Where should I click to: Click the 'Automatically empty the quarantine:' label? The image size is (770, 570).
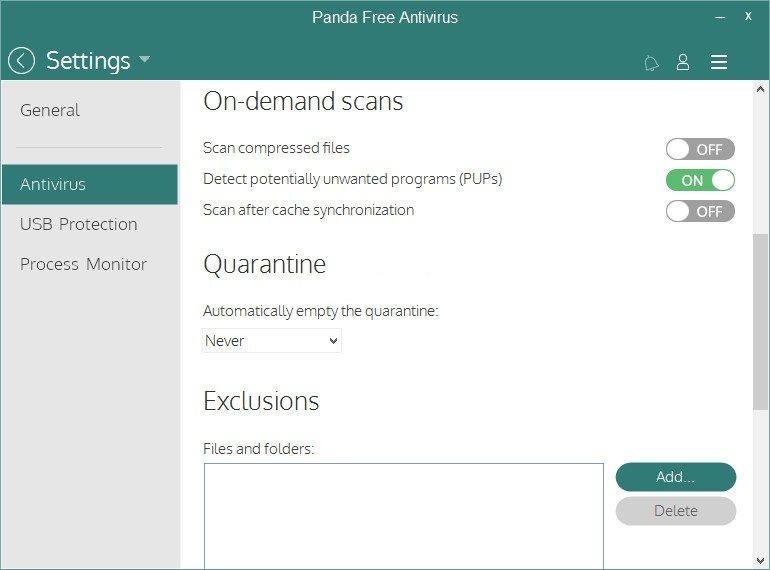[x=321, y=311]
